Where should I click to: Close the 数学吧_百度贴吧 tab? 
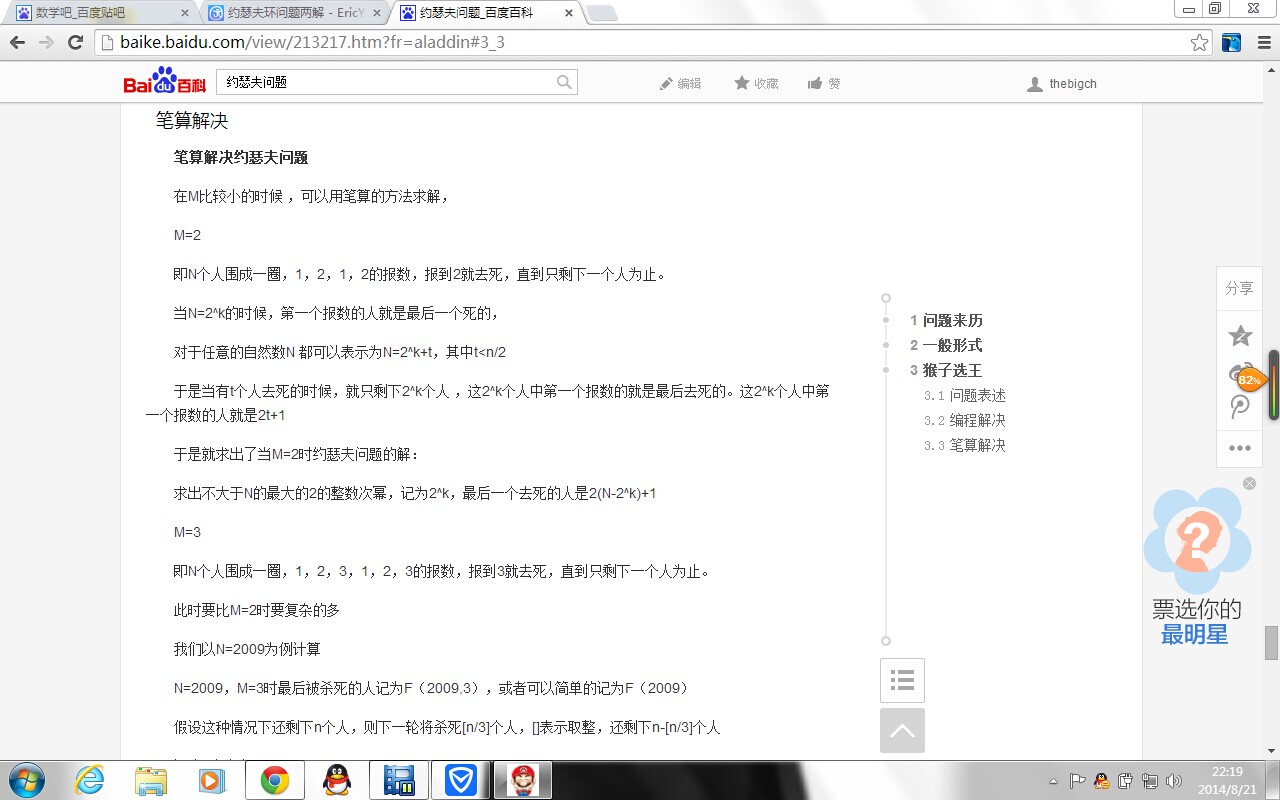(x=184, y=13)
